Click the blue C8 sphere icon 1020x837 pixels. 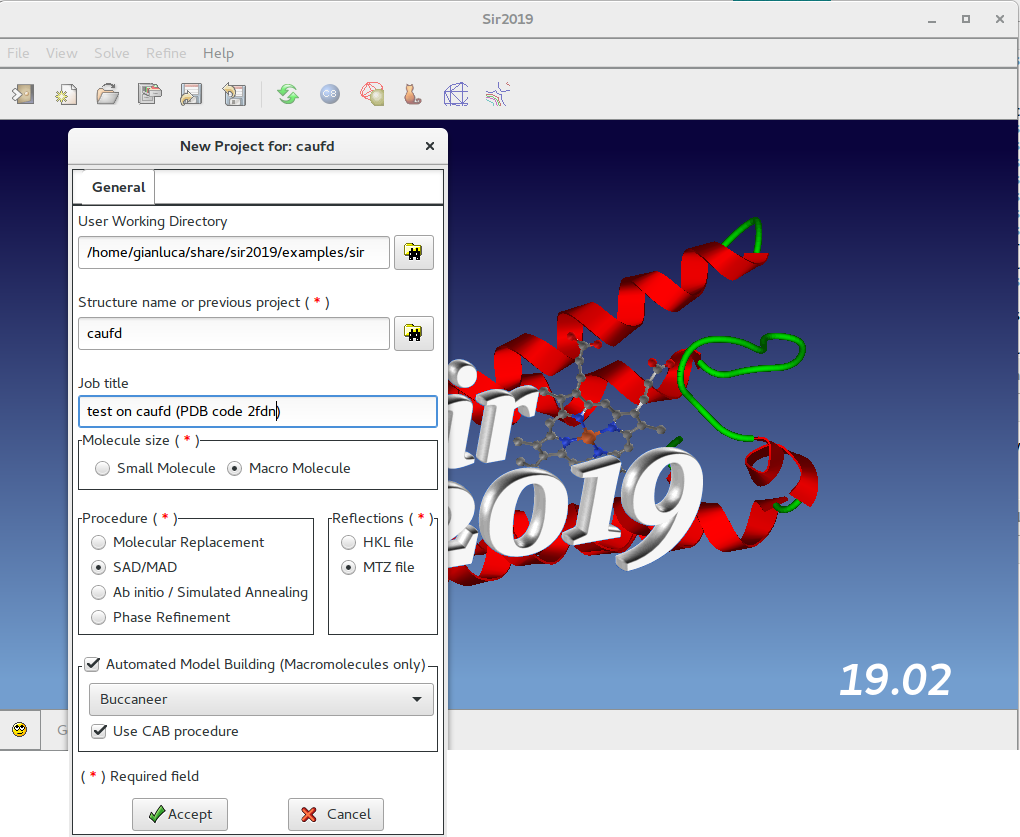(x=330, y=94)
